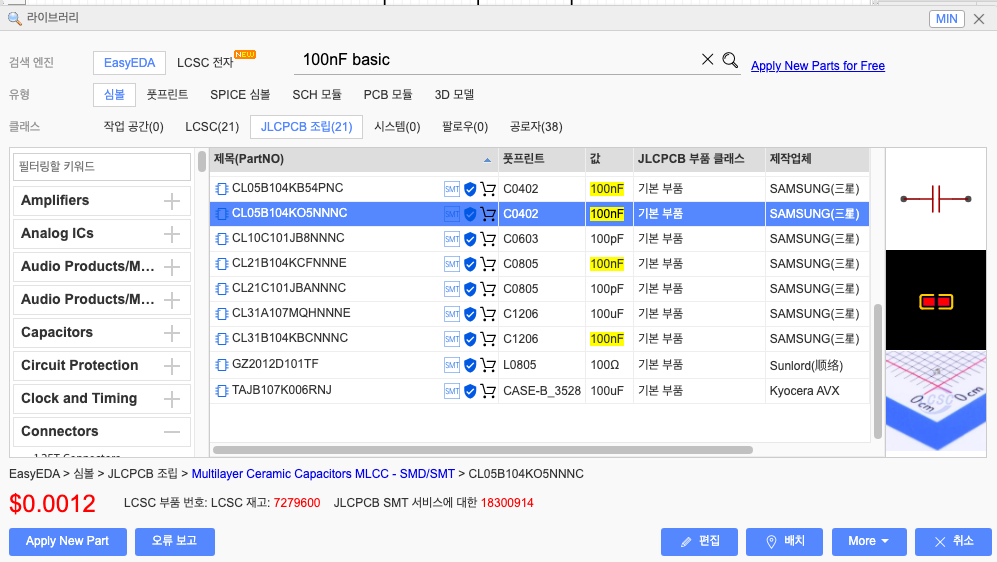Click cart icon for CL31B104KBCNNNC
Image resolution: width=997 pixels, height=562 pixels.
(488, 339)
